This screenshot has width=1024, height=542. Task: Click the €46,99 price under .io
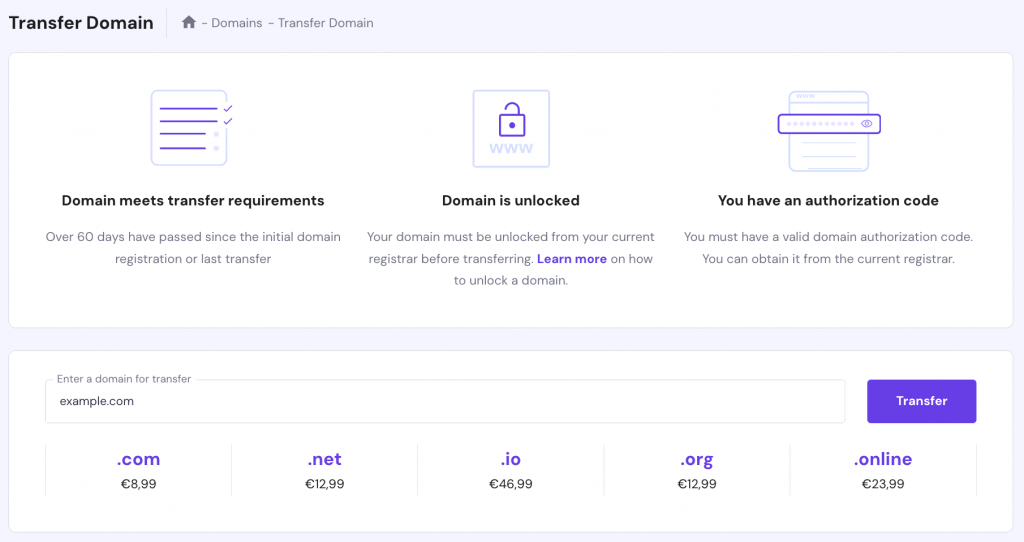[510, 484]
